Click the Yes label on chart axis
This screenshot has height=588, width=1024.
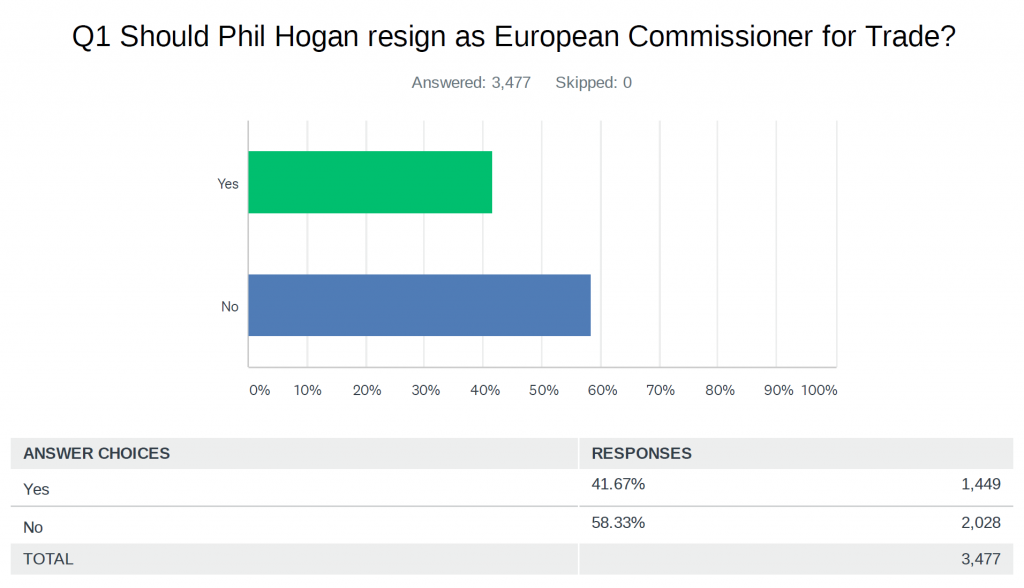[x=228, y=183]
